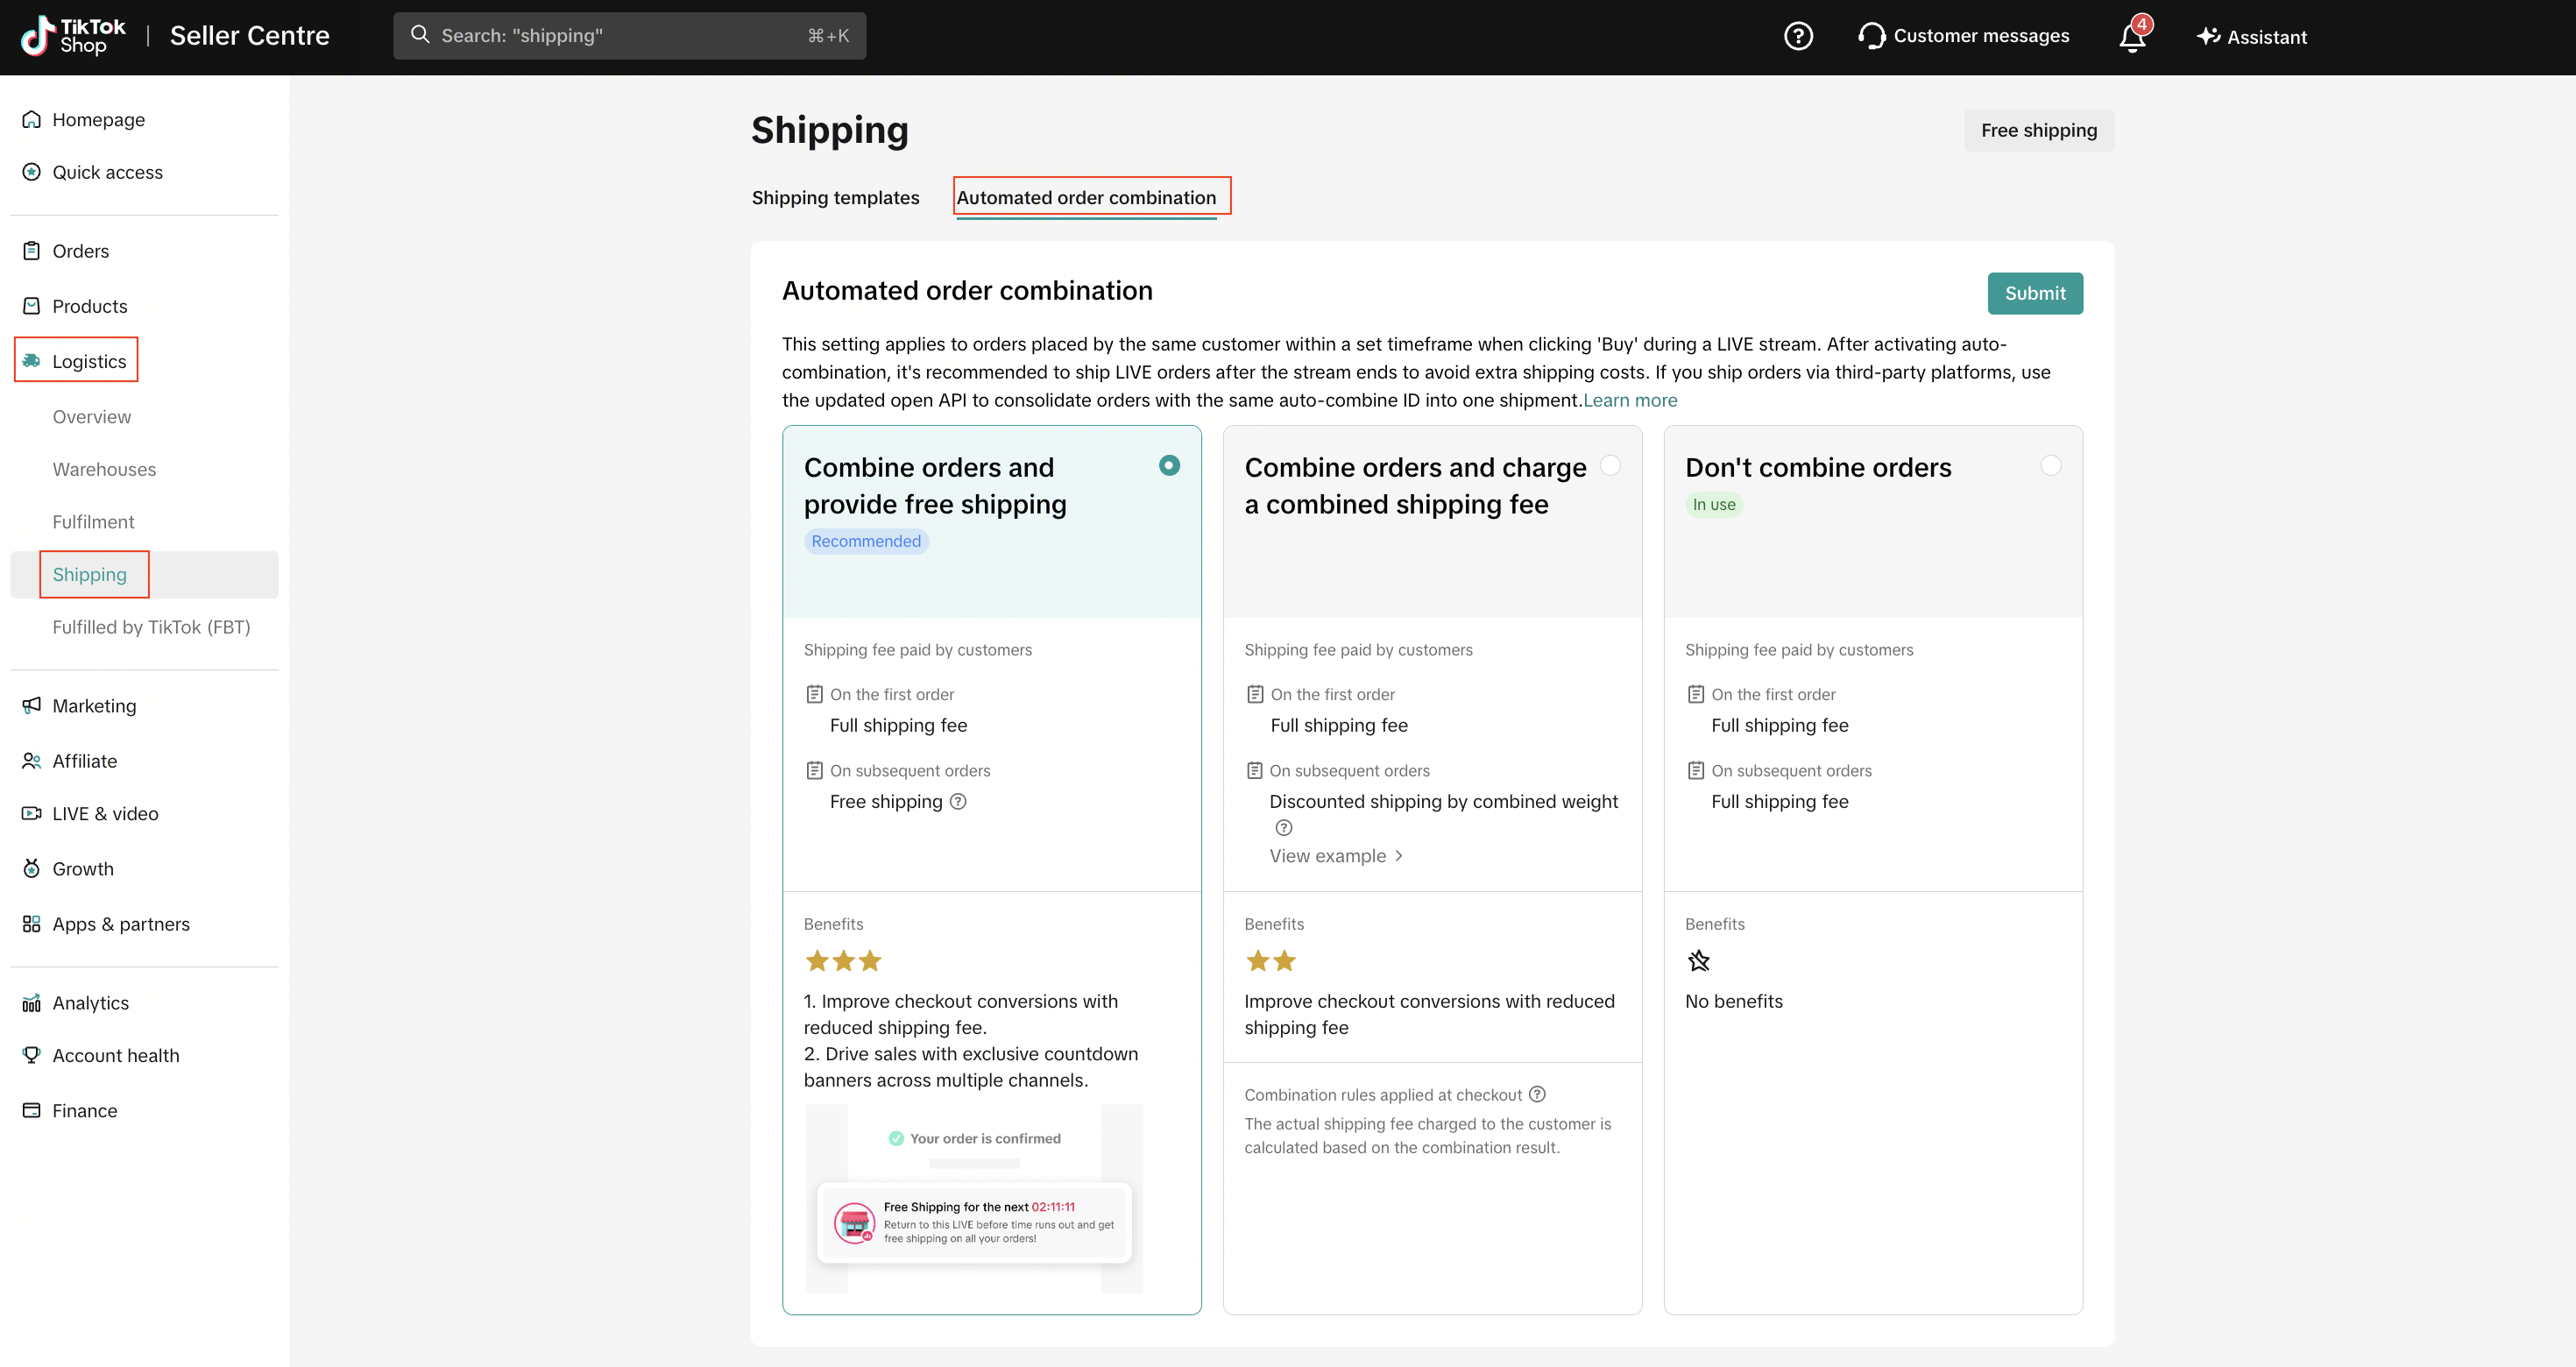Open Overview under Logistics
This screenshot has width=2576, height=1367.
click(91, 417)
